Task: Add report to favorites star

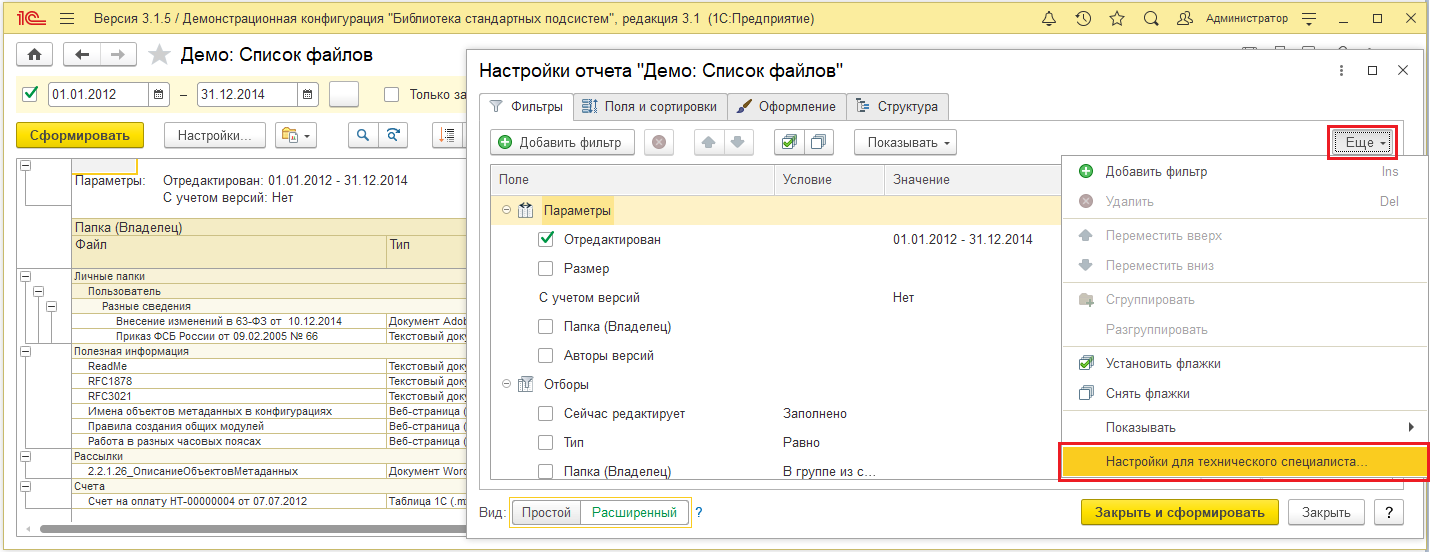Action: pos(159,55)
